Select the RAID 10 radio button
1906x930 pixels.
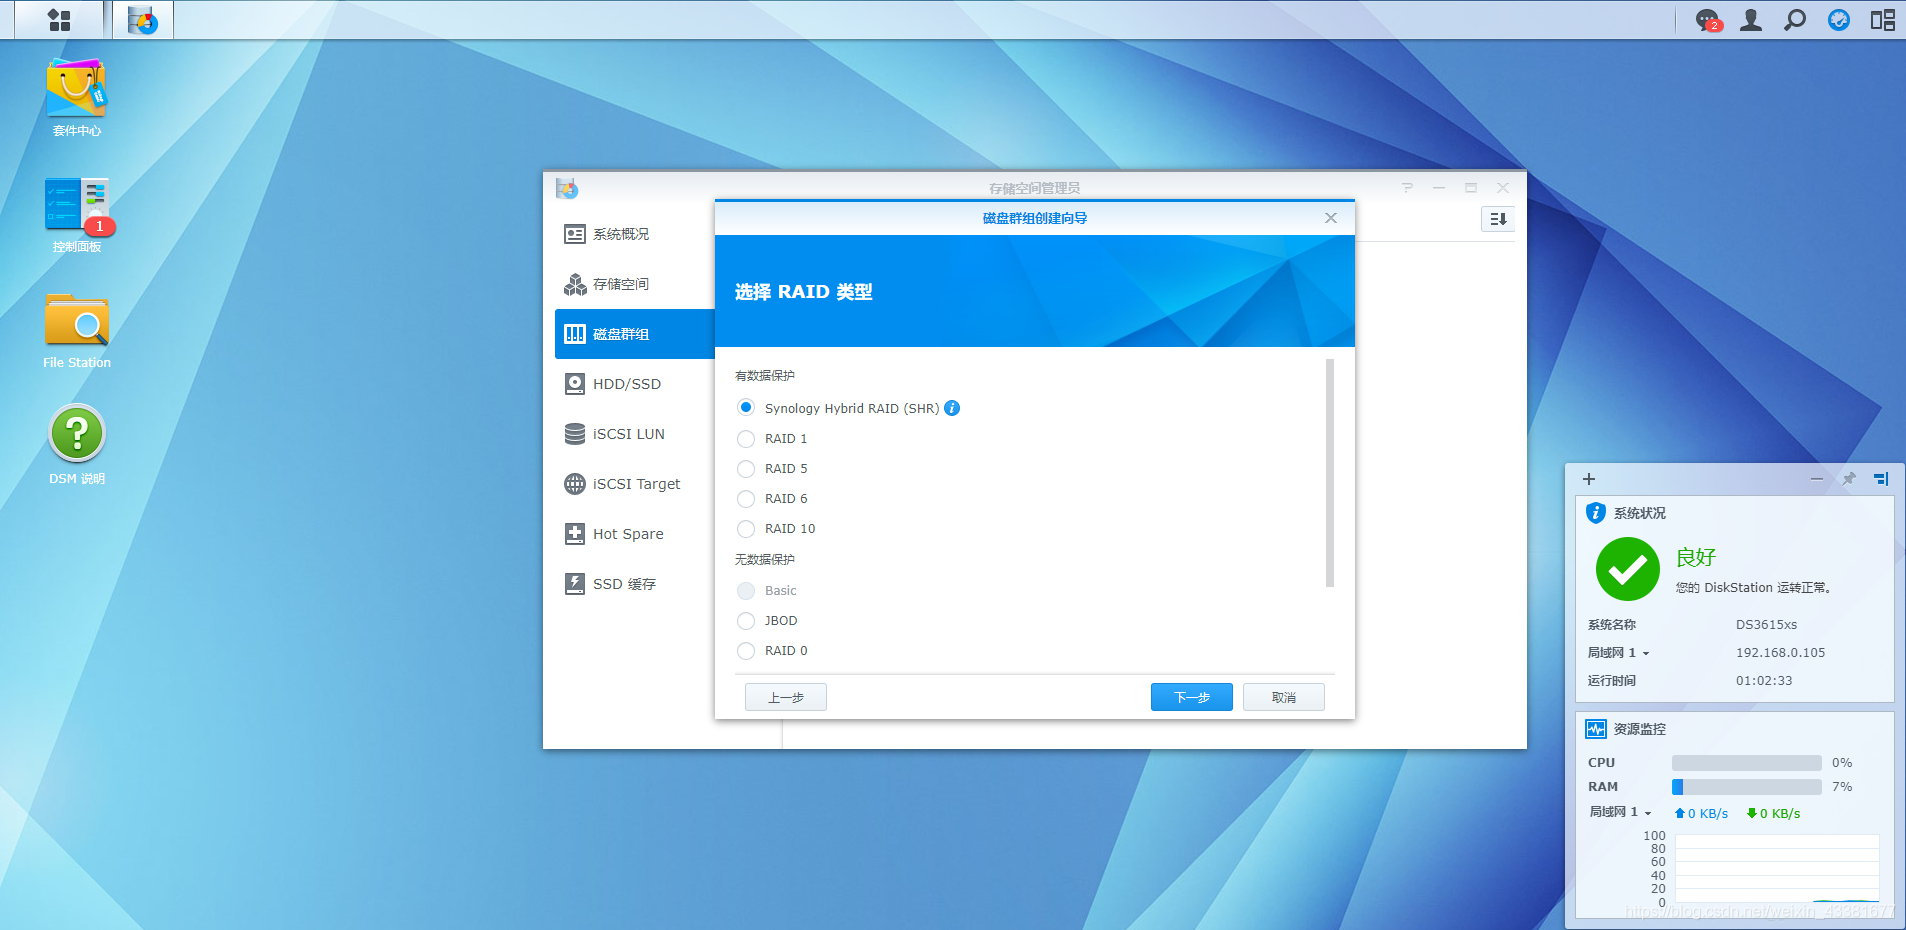point(746,528)
